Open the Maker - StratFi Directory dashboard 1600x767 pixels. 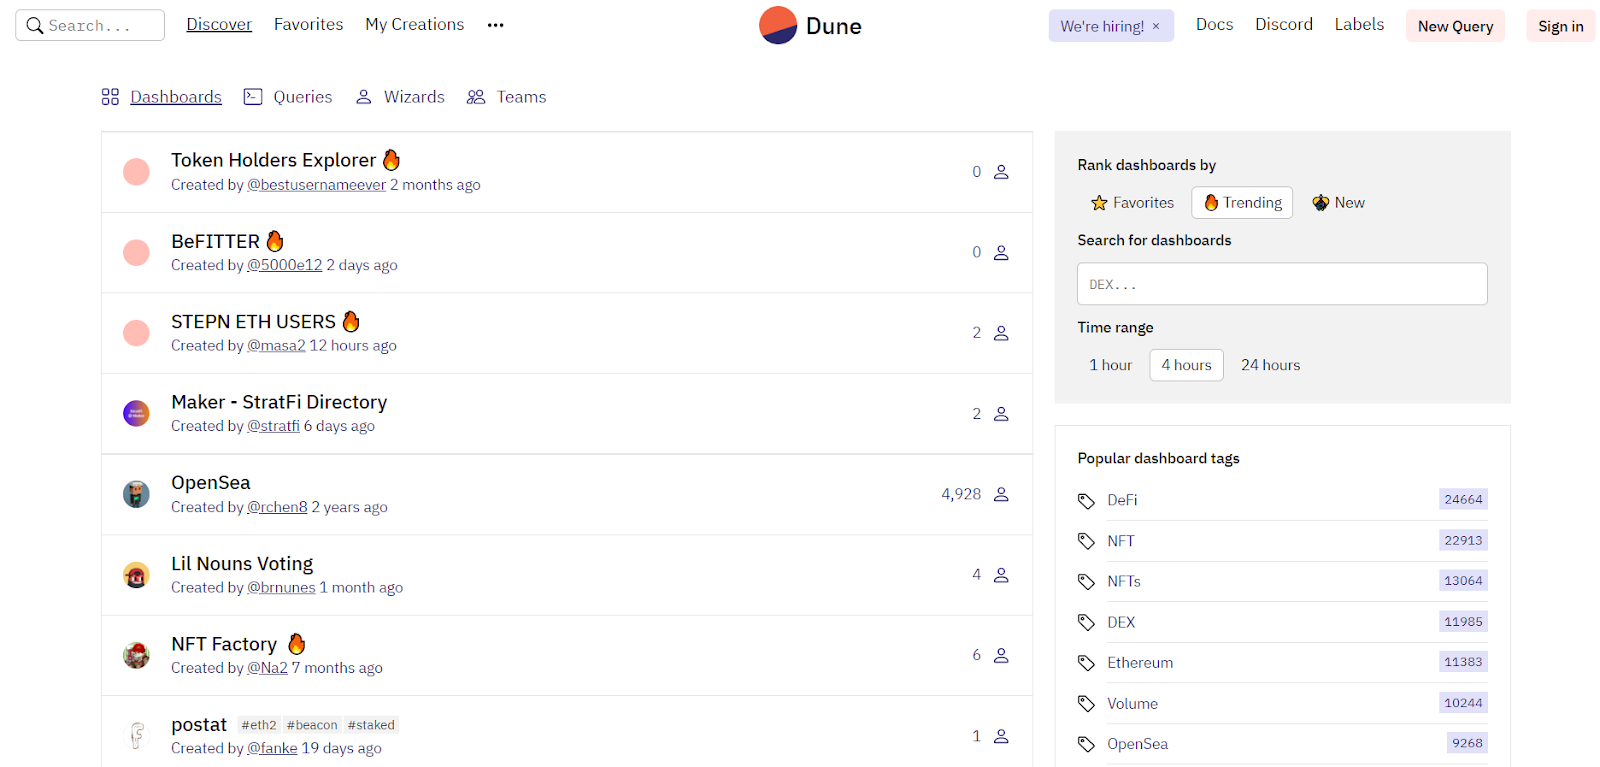(x=279, y=402)
